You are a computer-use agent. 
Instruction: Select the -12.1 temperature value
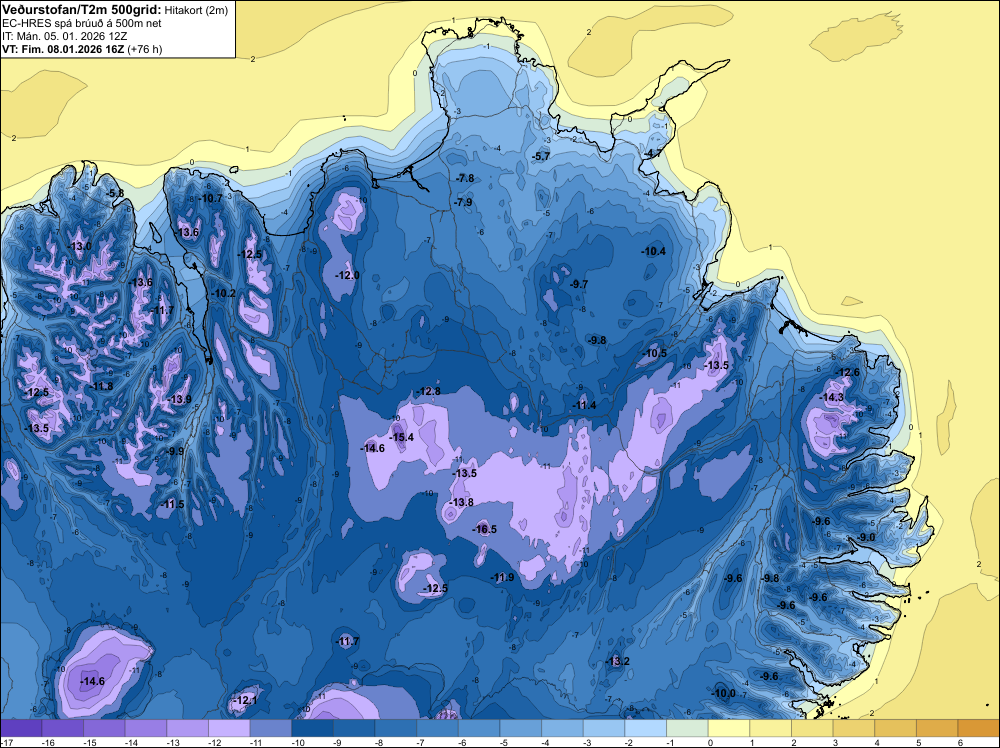pos(245,700)
